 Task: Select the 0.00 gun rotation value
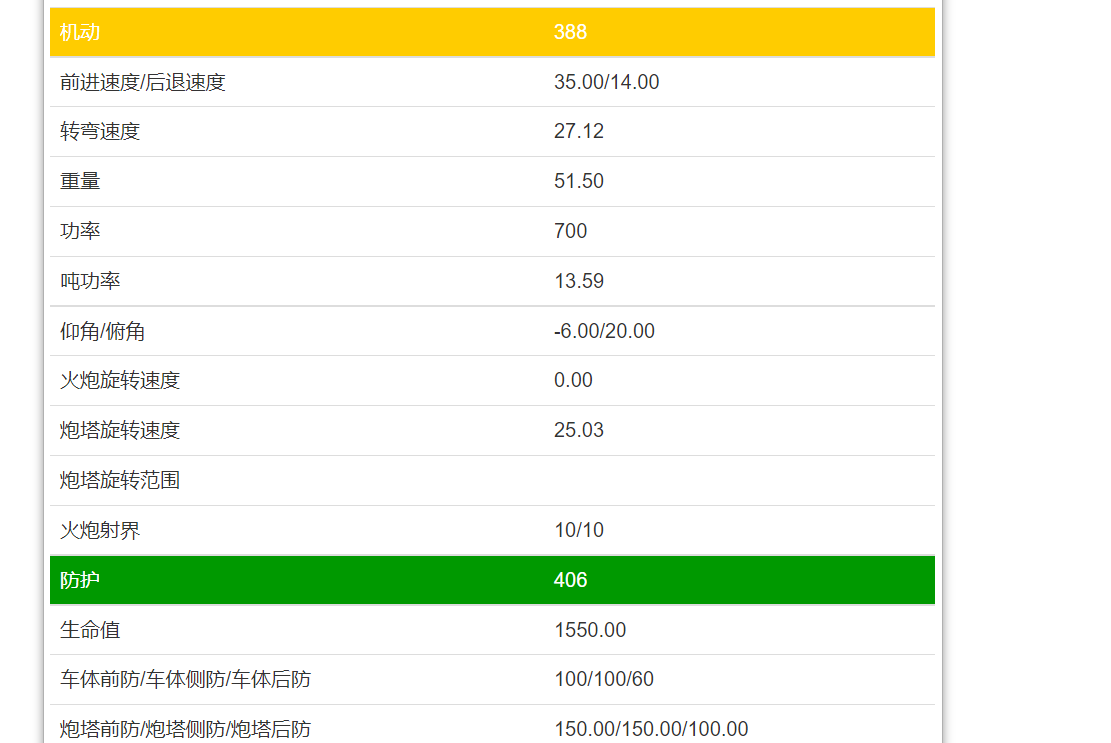pyautogui.click(x=573, y=380)
